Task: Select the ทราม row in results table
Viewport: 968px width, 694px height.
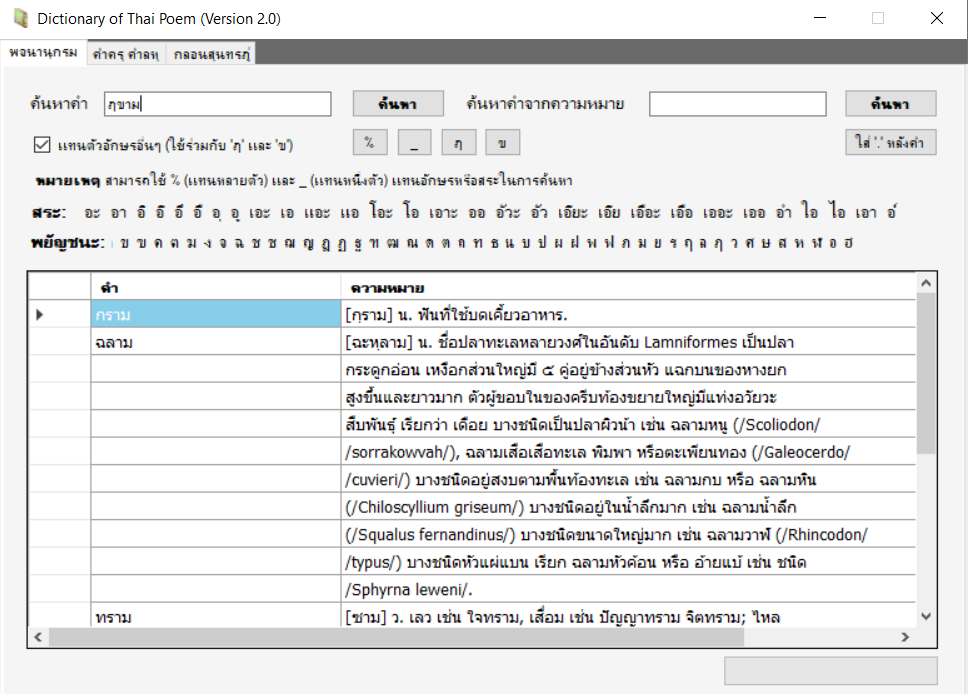Action: (x=216, y=617)
